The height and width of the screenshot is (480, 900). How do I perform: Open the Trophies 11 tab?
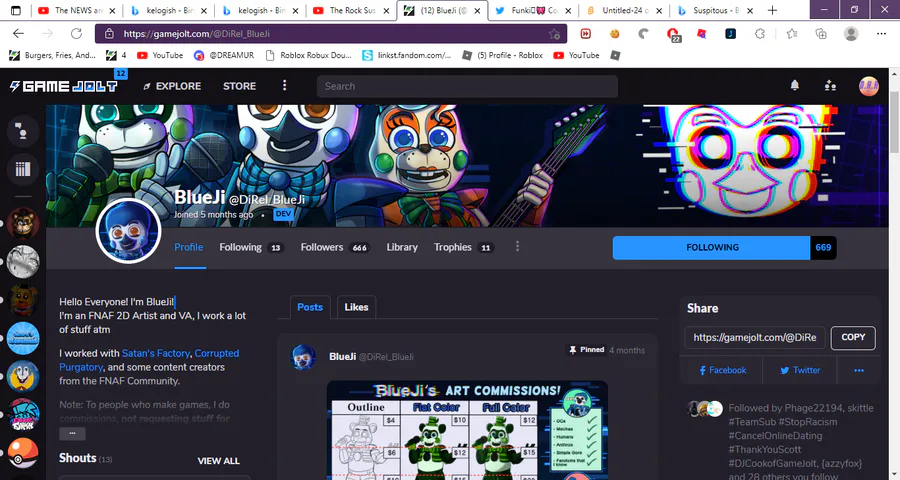point(463,247)
